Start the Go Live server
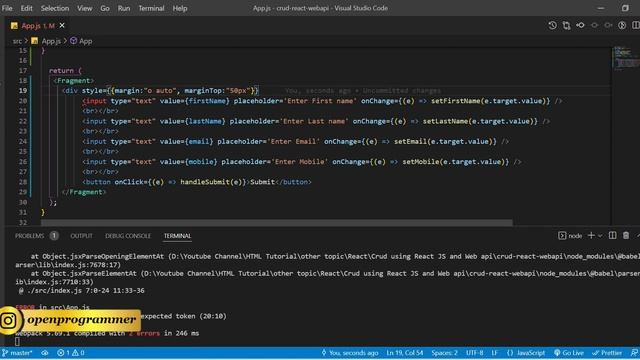Screen dimensions: 640x360 click(x=569, y=353)
